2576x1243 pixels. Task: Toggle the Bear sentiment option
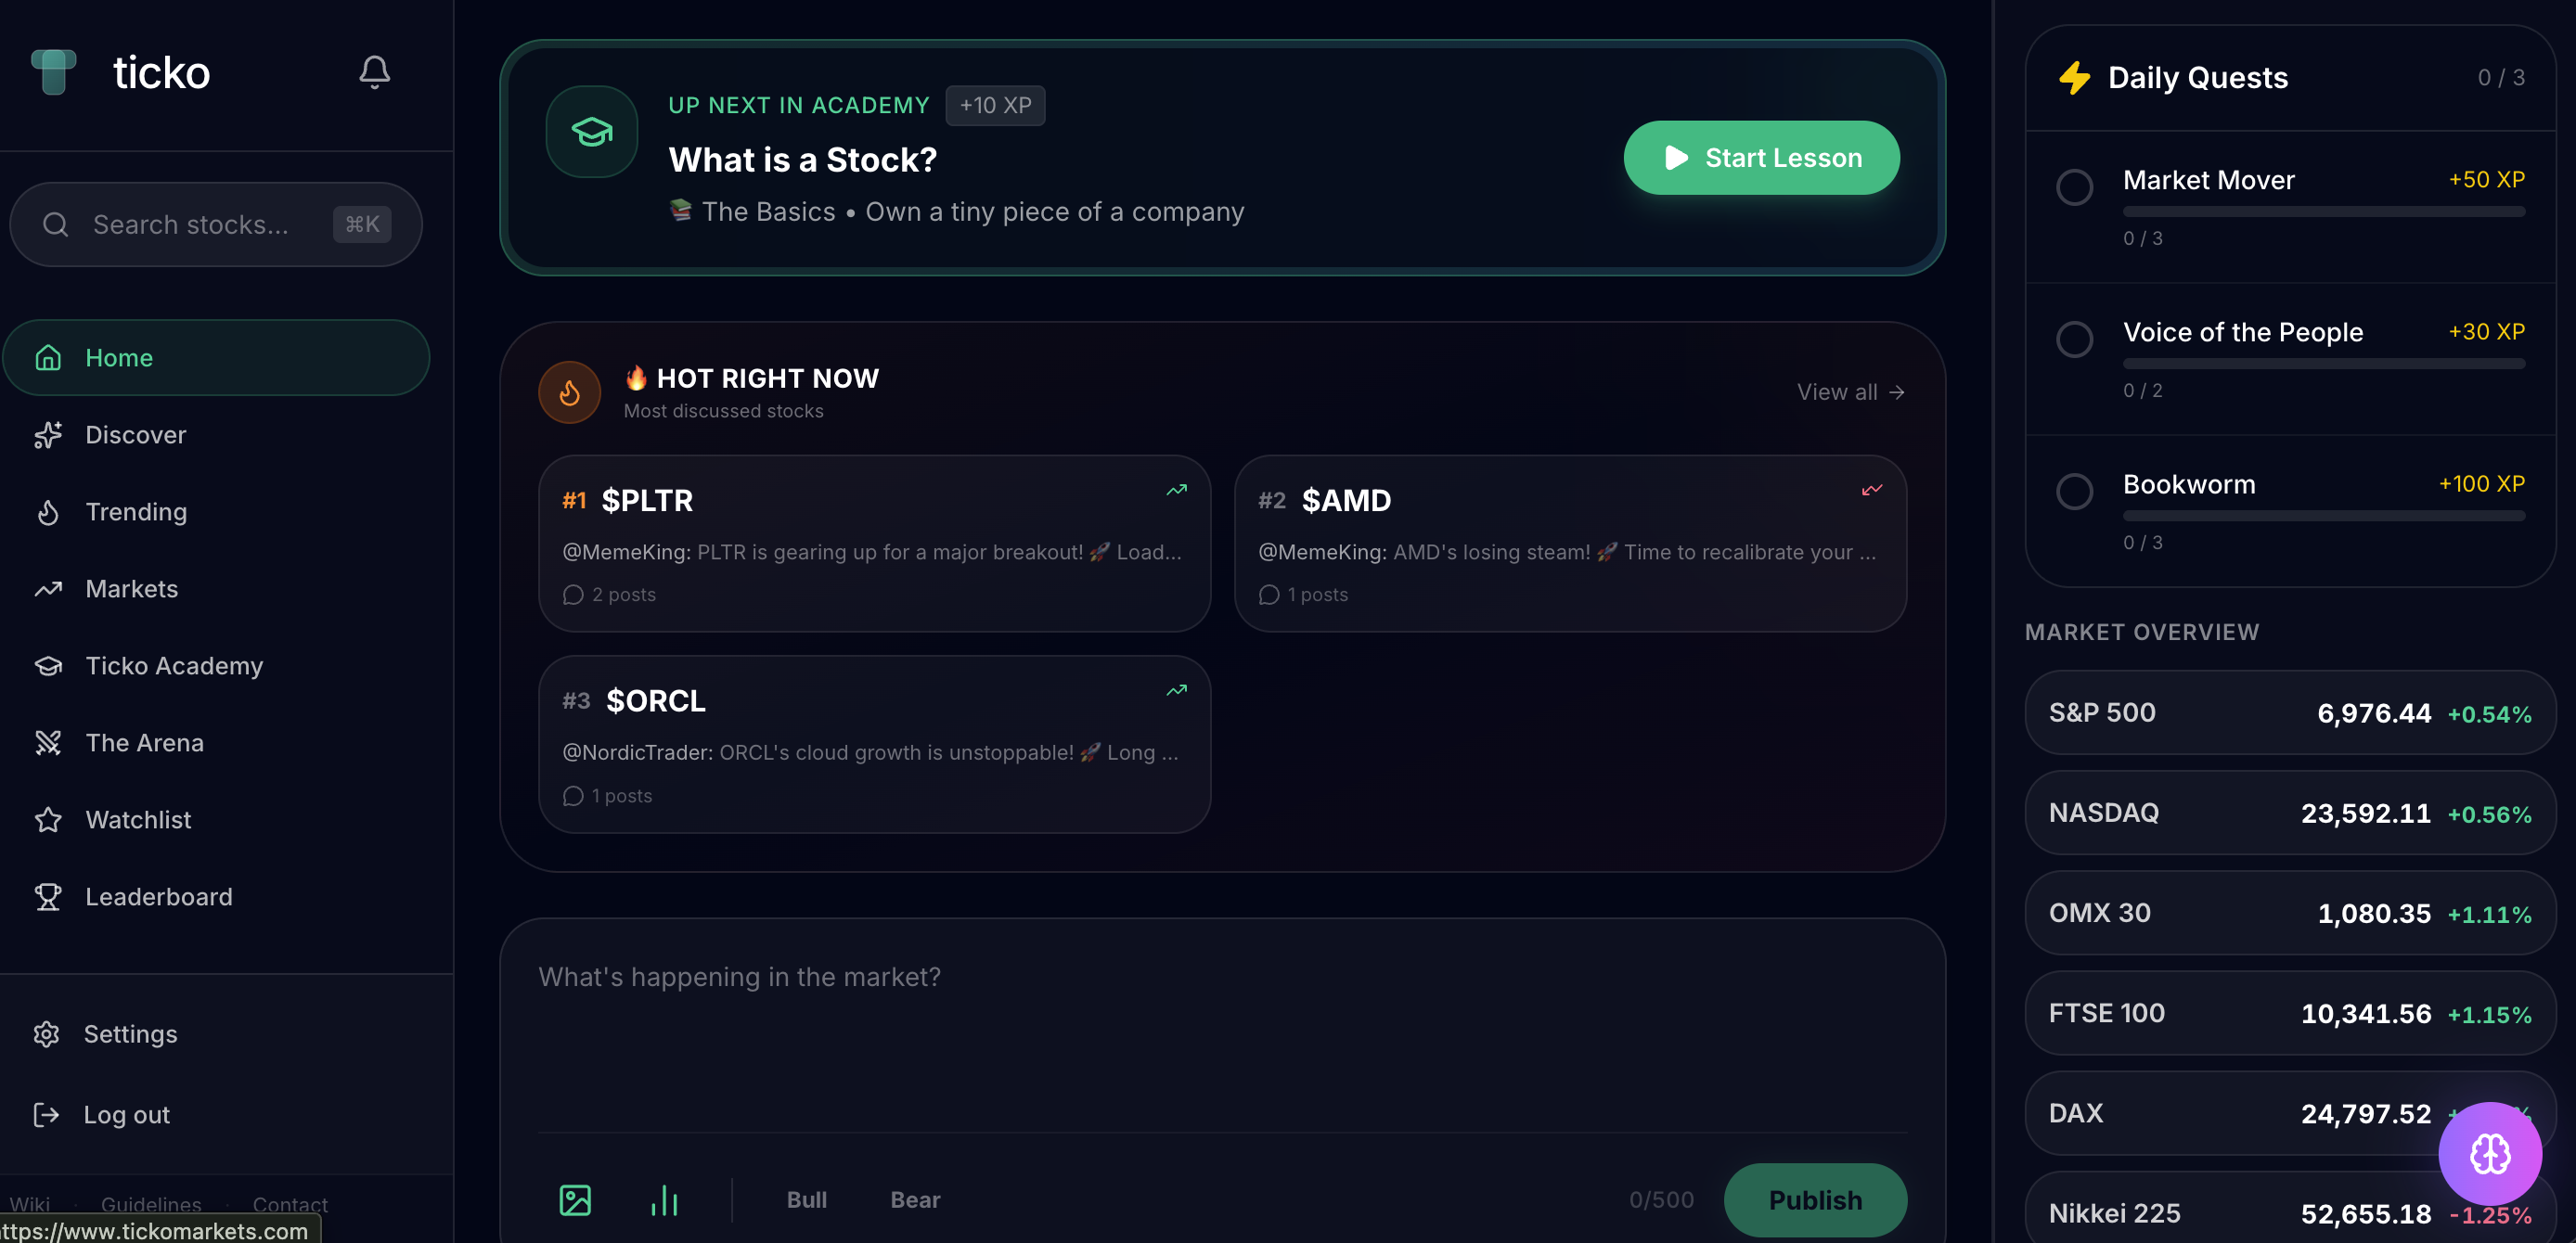[914, 1200]
